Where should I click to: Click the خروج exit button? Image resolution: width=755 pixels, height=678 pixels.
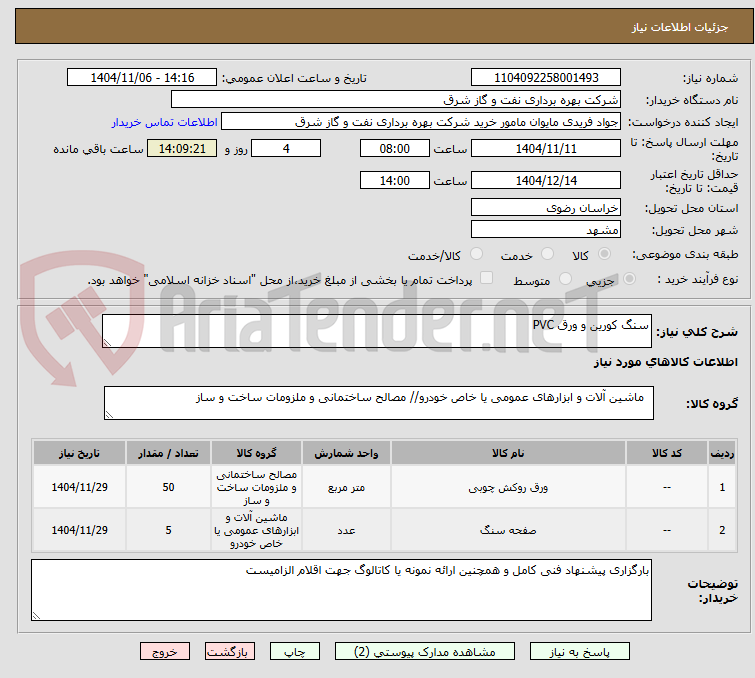[165, 652]
